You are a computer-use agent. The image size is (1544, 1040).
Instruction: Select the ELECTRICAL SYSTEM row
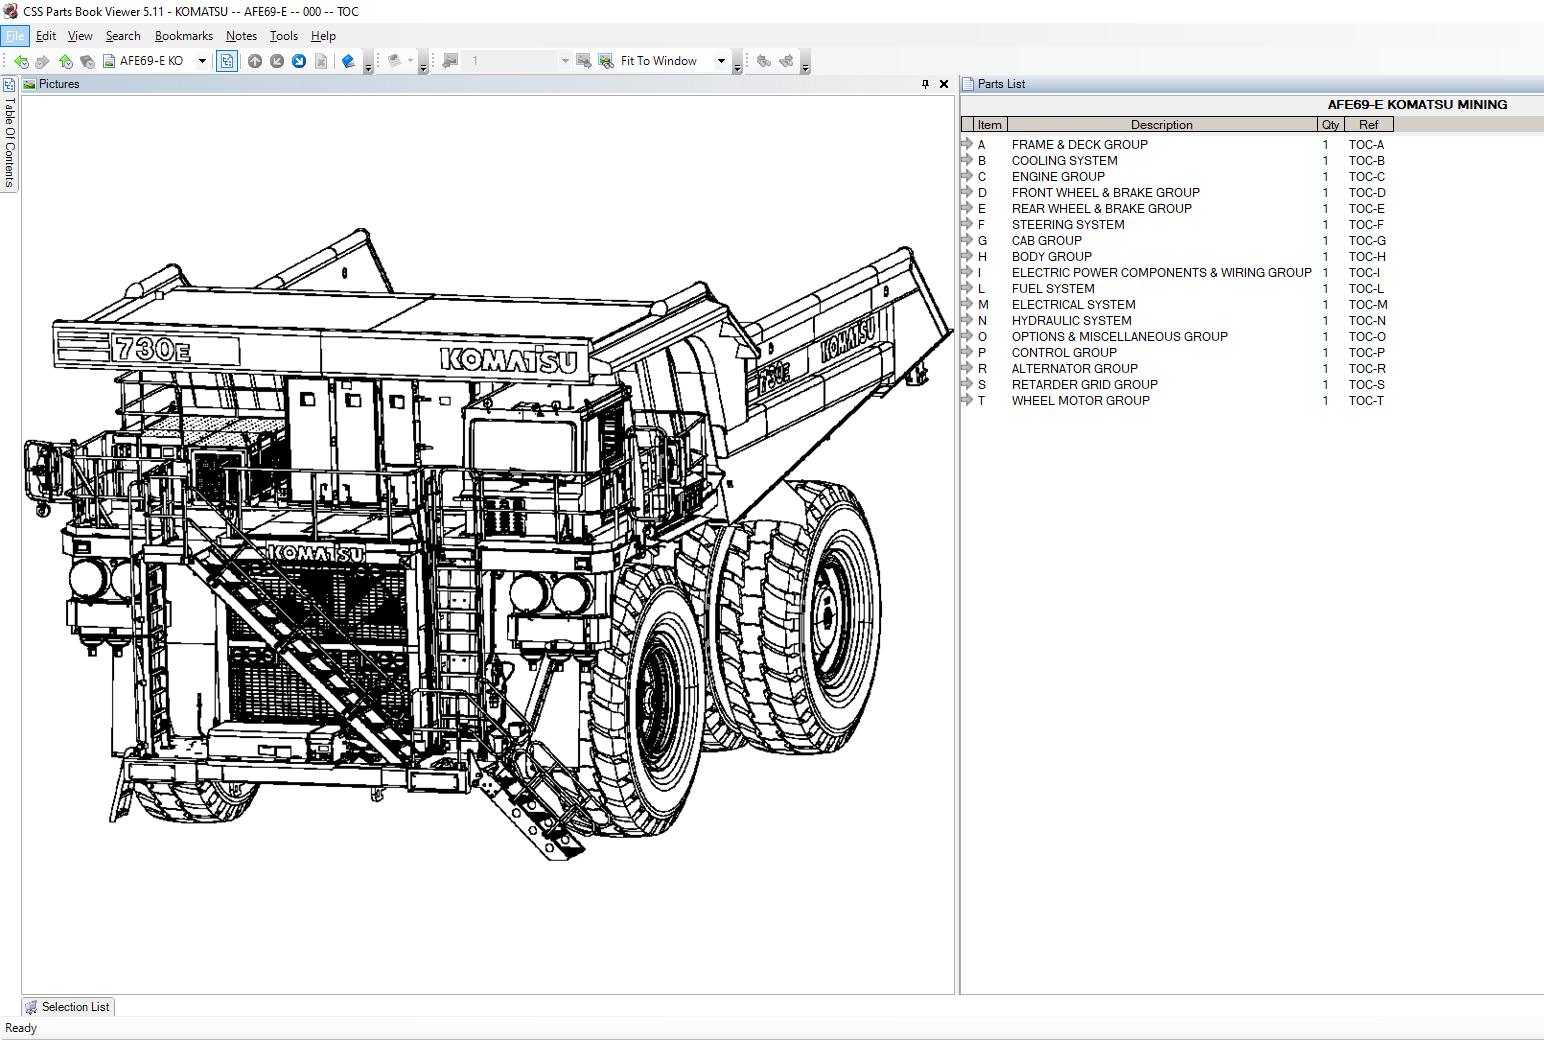pyautogui.click(x=1176, y=304)
